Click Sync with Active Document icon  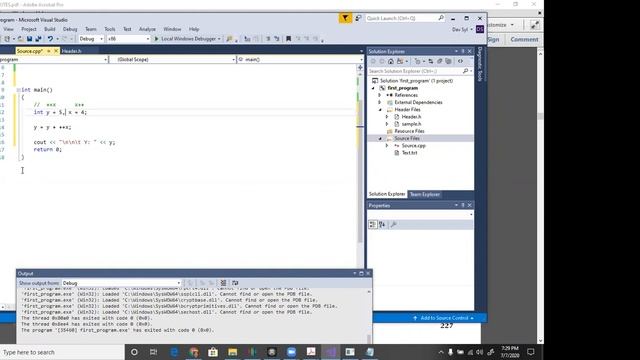pyautogui.click(x=431, y=61)
